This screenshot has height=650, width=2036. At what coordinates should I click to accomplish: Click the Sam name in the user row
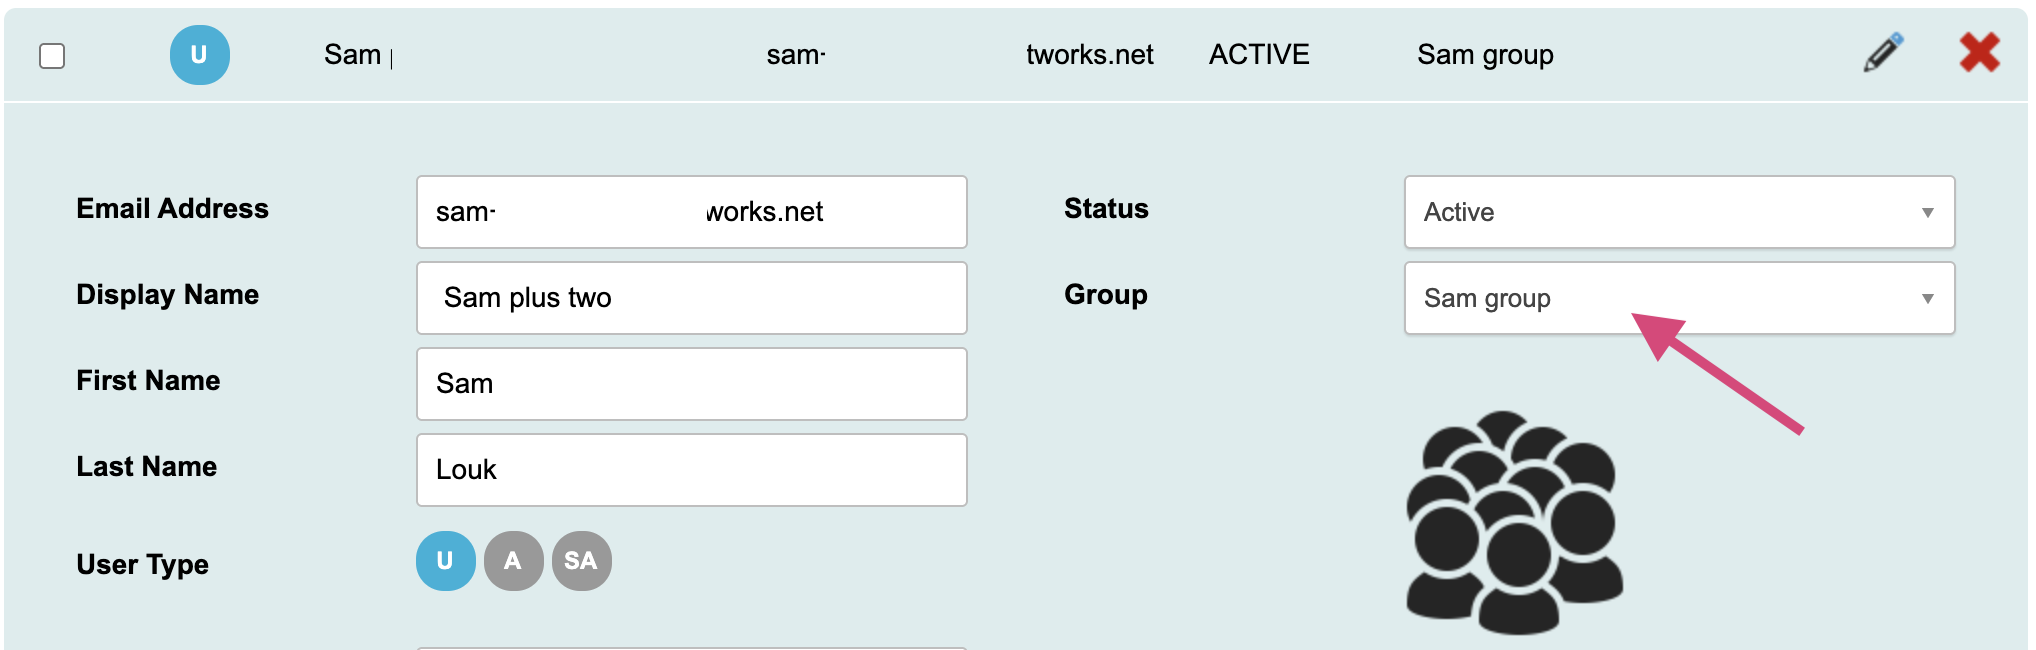pos(353,55)
